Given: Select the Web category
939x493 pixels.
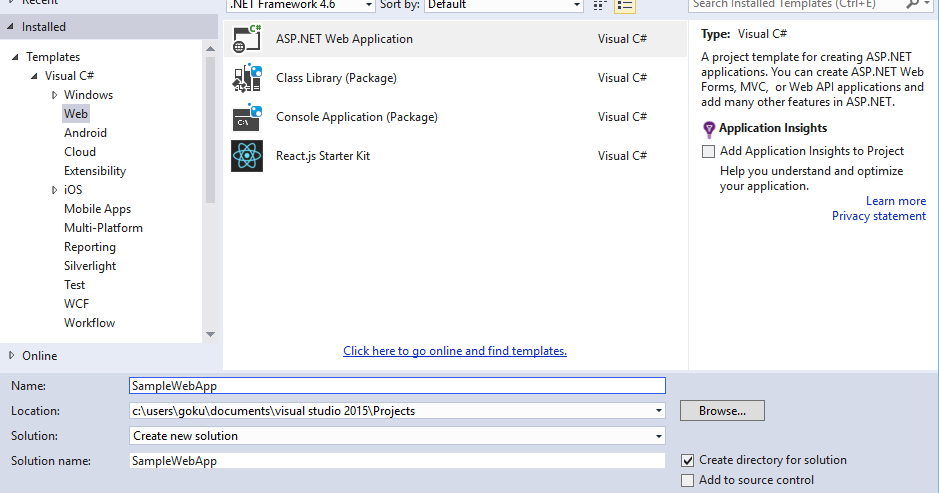Looking at the screenshot, I should 75,114.
